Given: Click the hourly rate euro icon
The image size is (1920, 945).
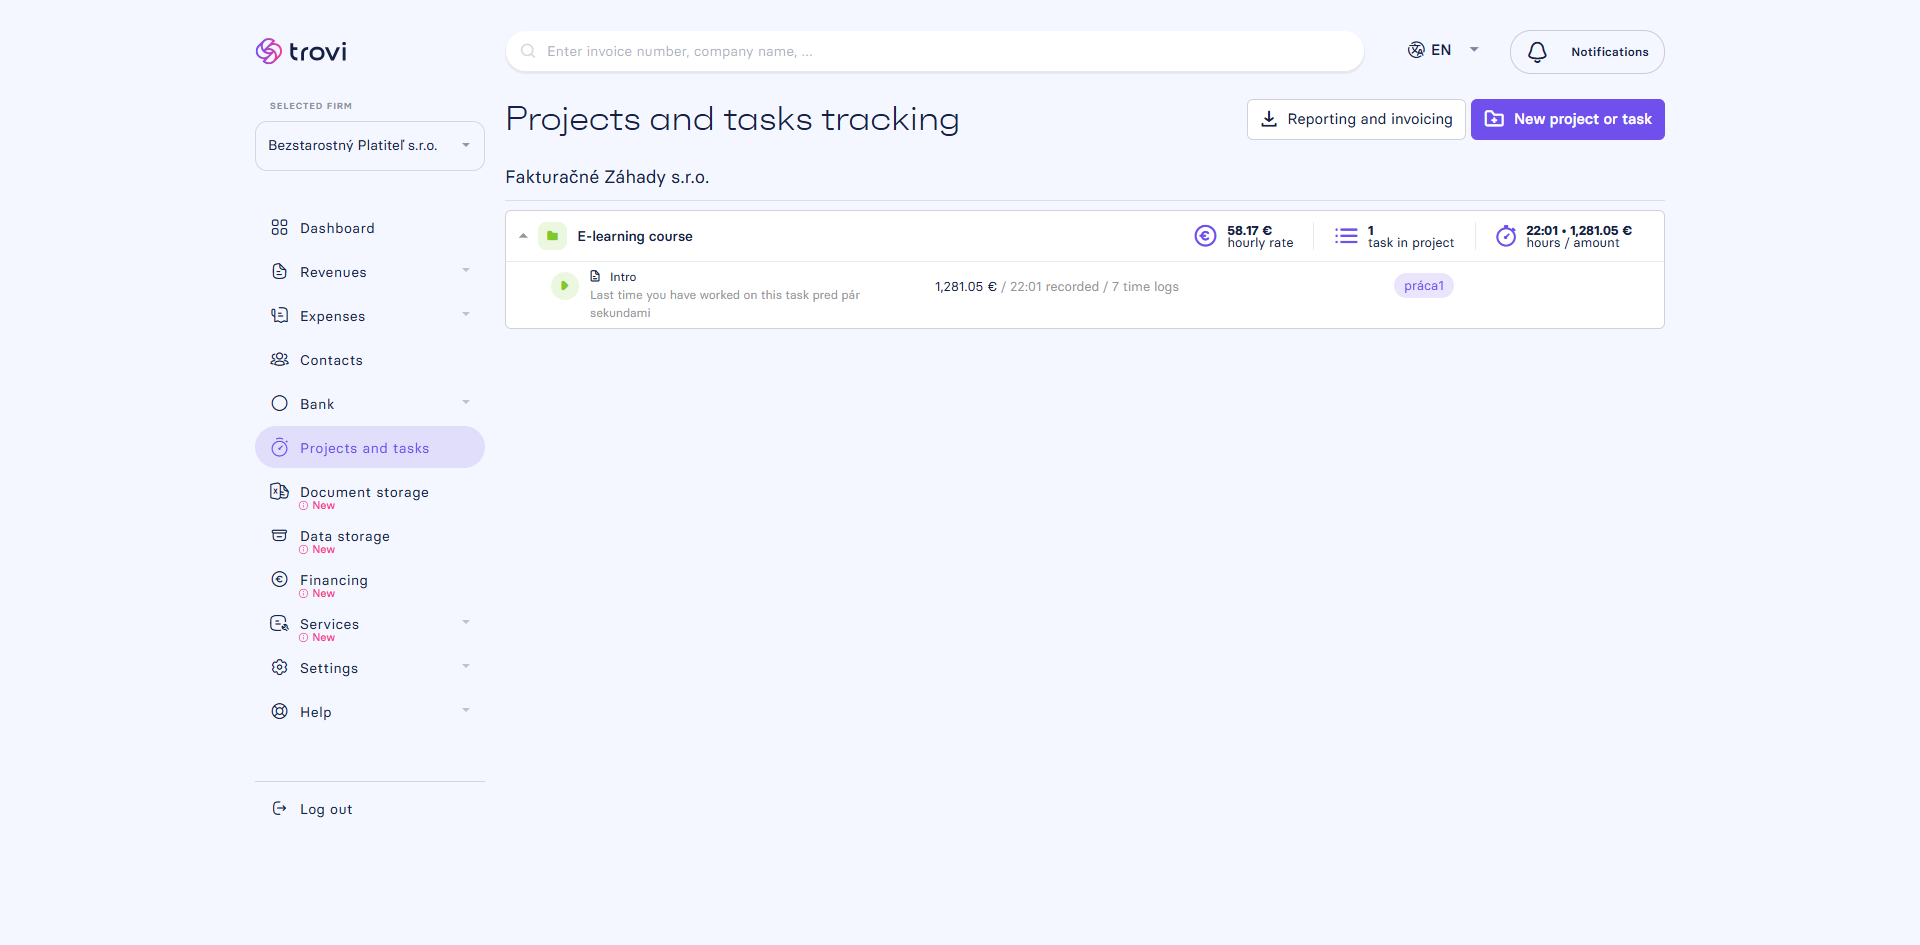Looking at the screenshot, I should pyautogui.click(x=1205, y=236).
